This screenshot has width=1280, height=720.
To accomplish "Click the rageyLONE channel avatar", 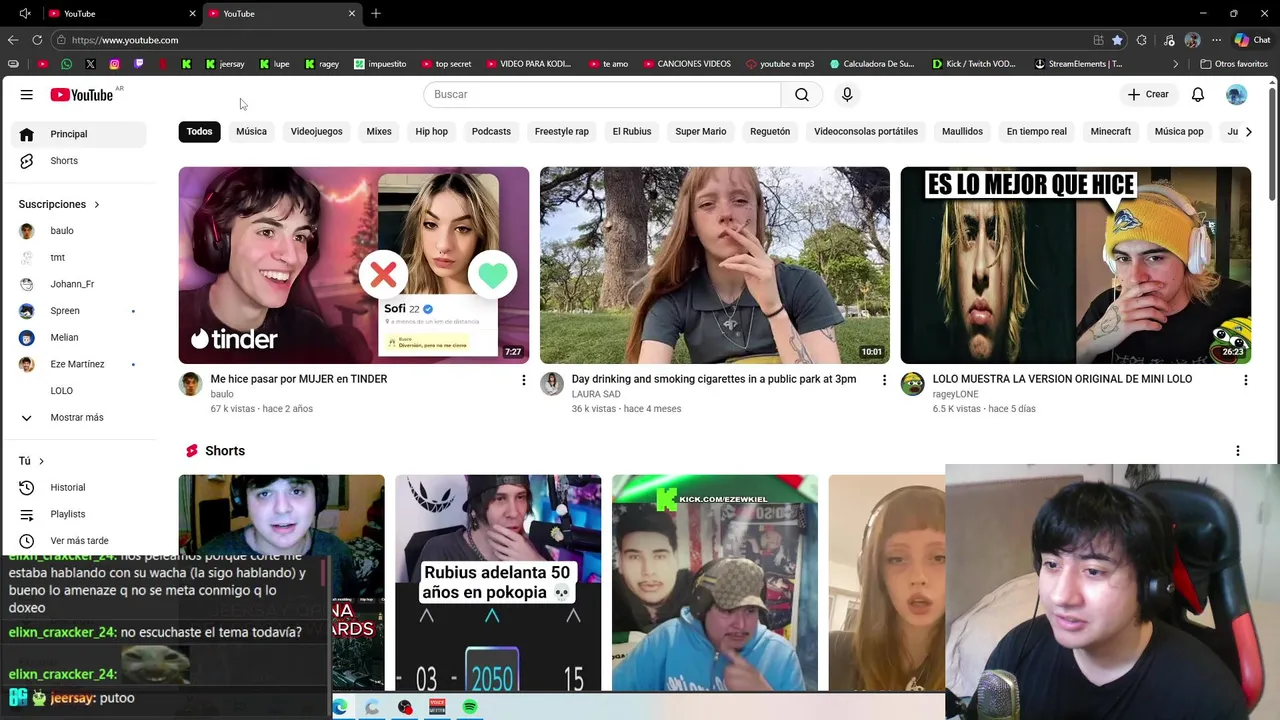I will 912,384.
